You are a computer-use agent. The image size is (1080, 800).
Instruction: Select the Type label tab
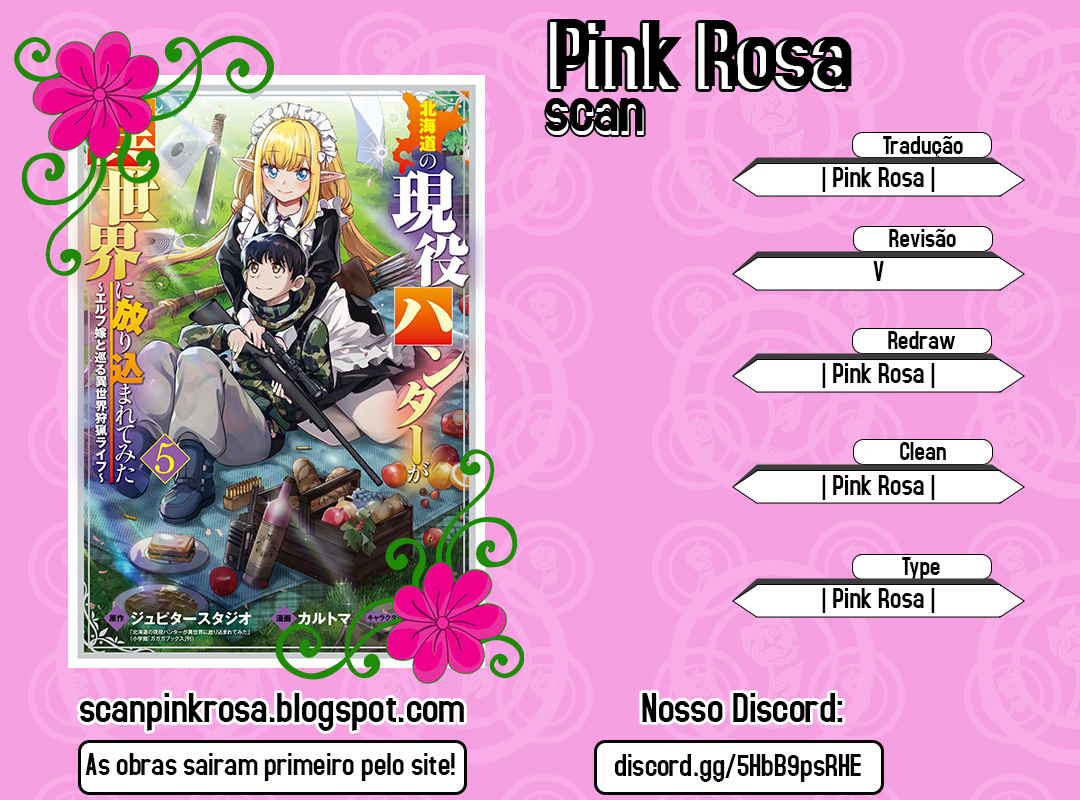tap(922, 566)
